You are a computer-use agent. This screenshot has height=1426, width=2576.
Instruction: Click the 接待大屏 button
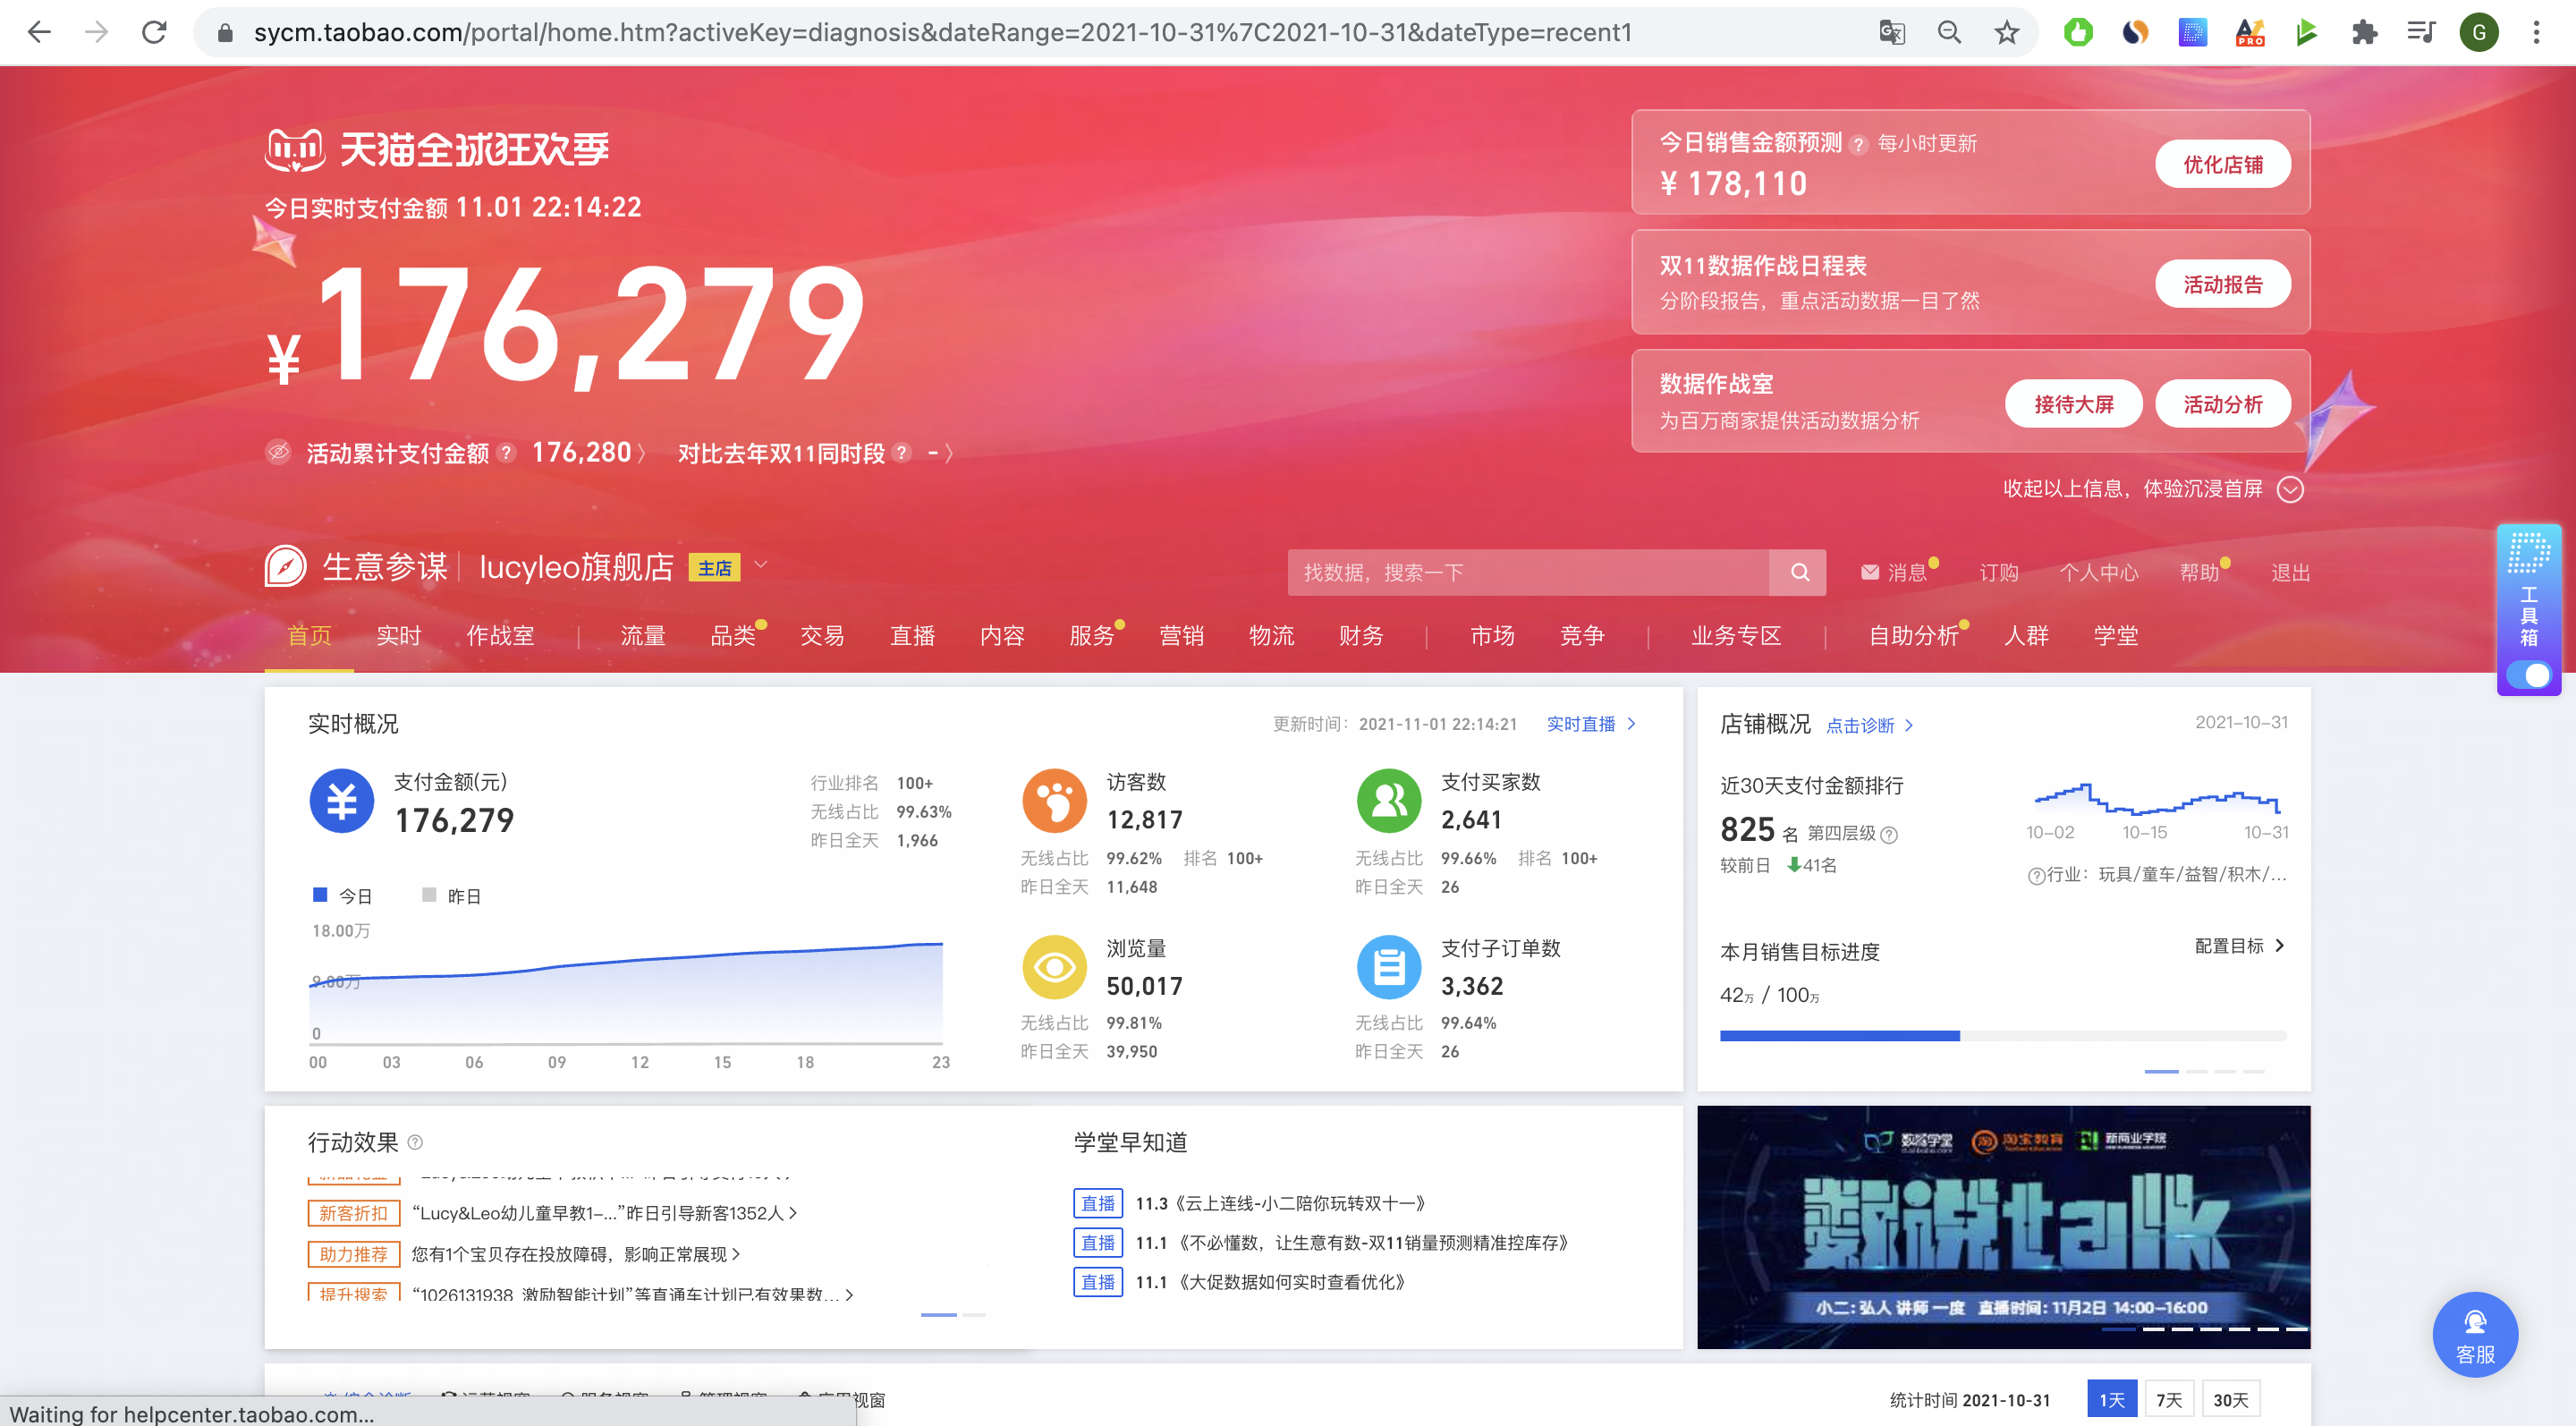click(2073, 404)
